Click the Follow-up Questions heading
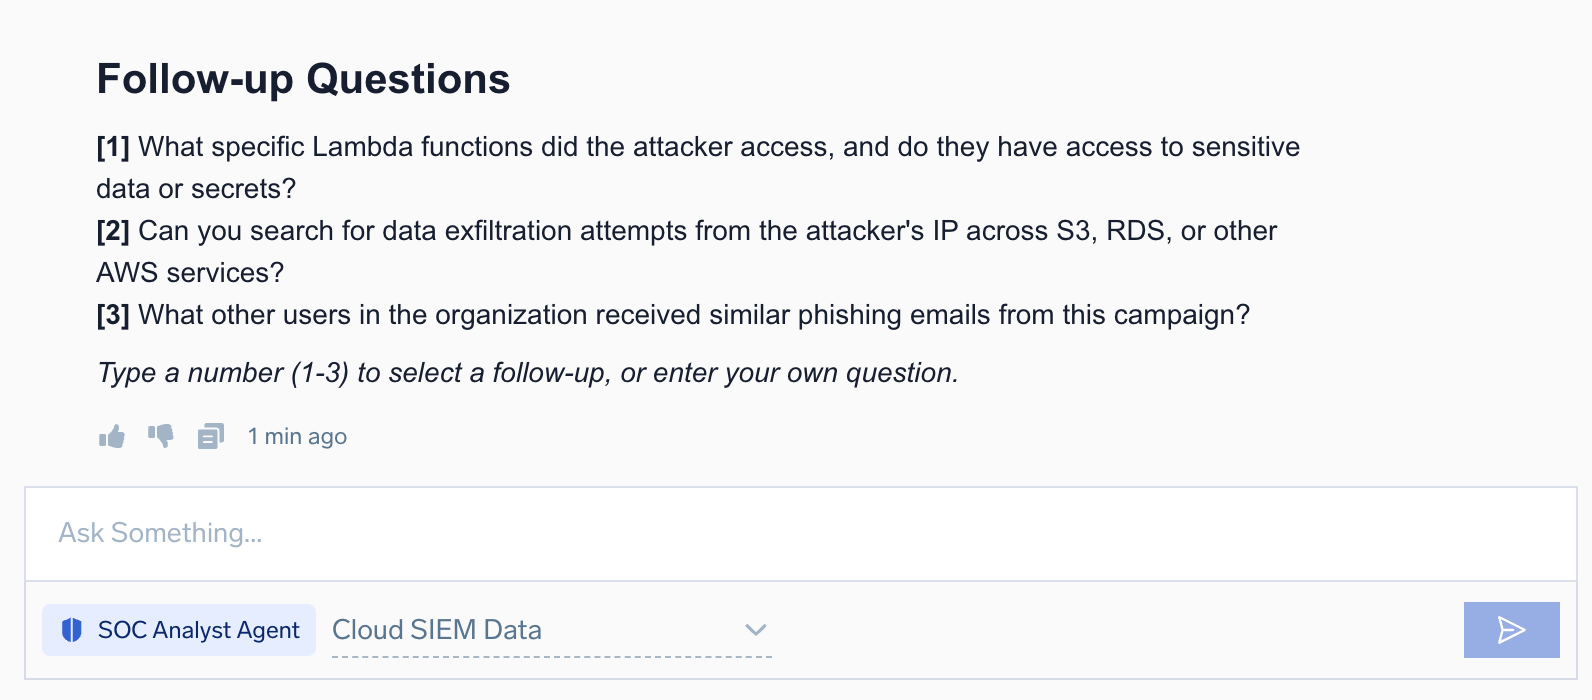 pyautogui.click(x=303, y=79)
